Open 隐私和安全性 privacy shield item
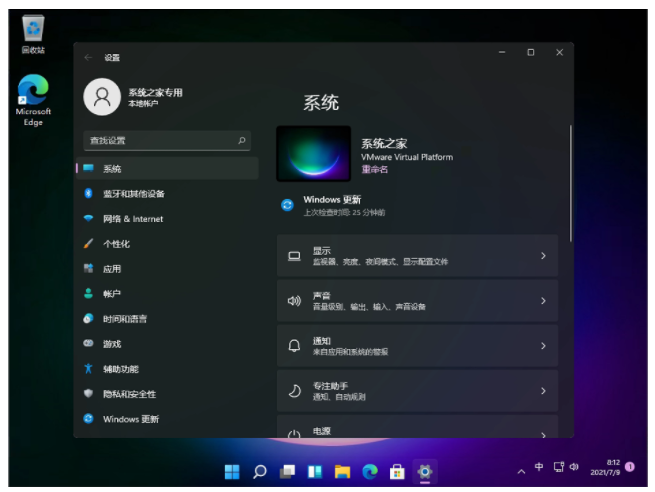Image resolution: width=655 pixels, height=492 pixels. pos(167,394)
